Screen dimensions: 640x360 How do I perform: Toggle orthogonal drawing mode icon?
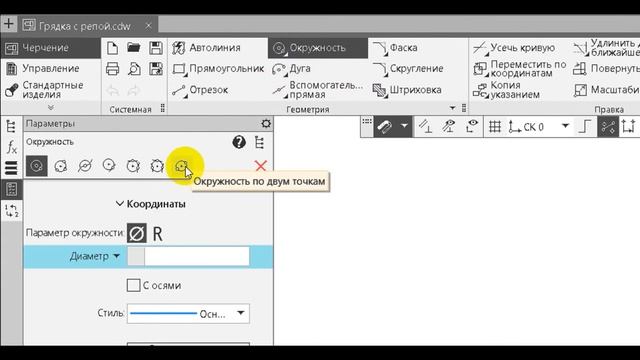point(585,127)
